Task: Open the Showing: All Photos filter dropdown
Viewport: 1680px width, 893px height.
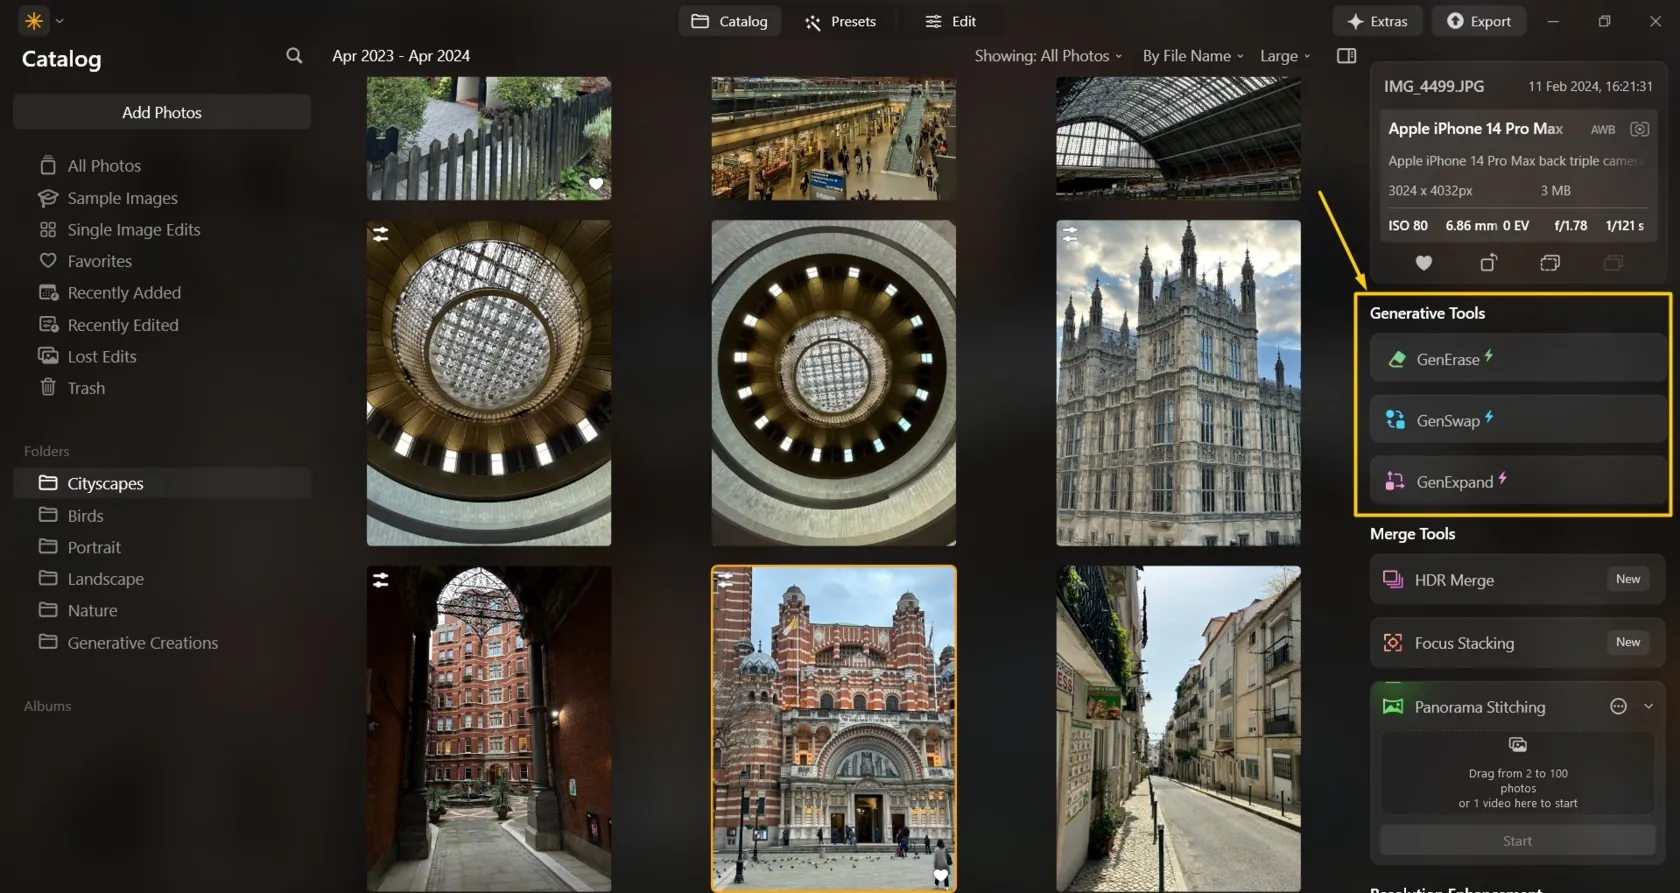Action: pos(1048,56)
